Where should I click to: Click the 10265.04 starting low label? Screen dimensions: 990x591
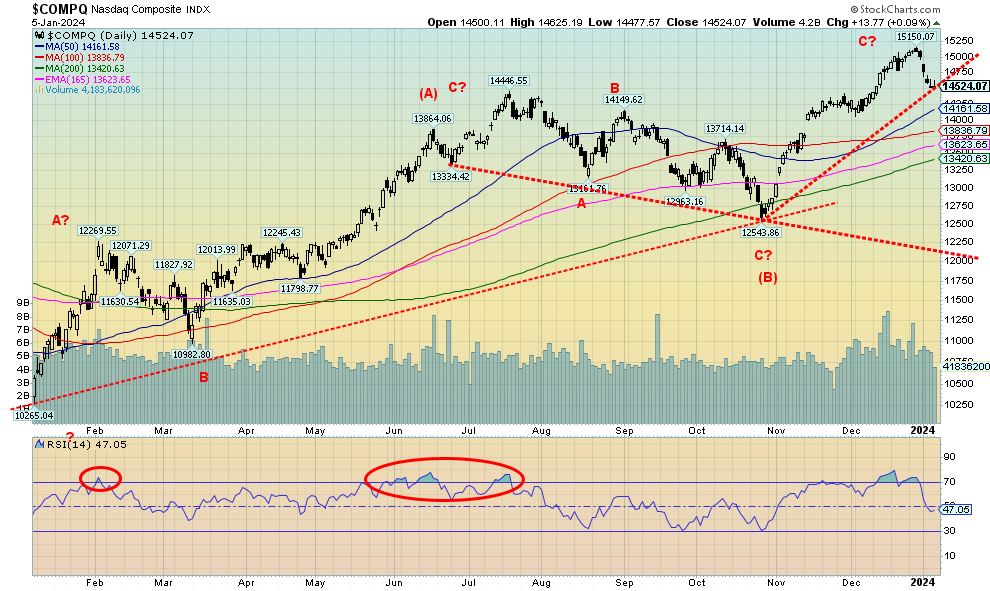coord(34,415)
